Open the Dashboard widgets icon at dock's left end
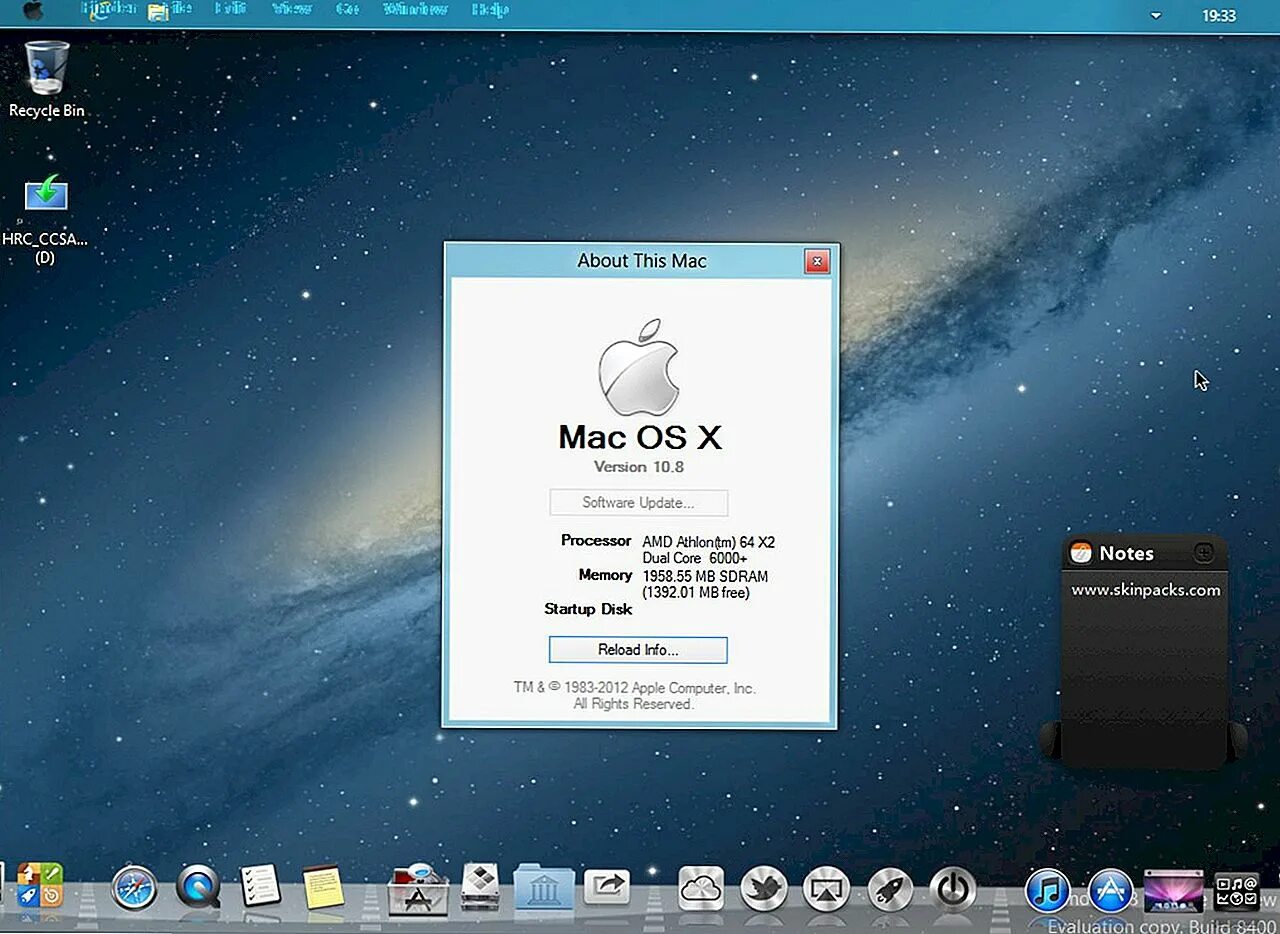This screenshot has height=934, width=1280. 40,886
